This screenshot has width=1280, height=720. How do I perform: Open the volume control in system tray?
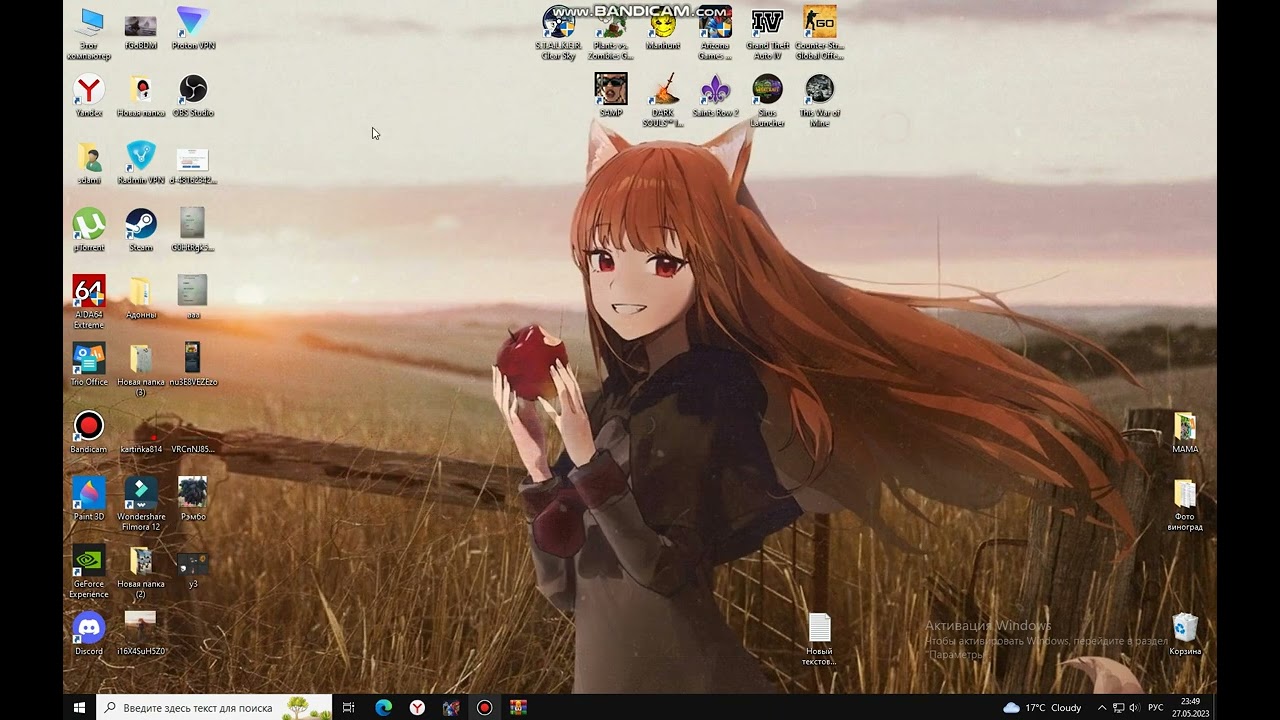click(x=1134, y=707)
